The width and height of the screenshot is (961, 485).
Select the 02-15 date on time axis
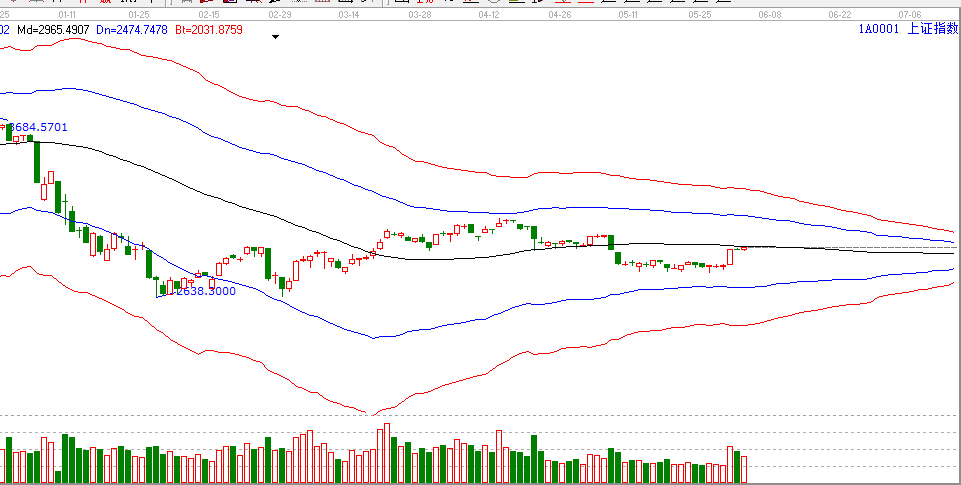click(210, 16)
